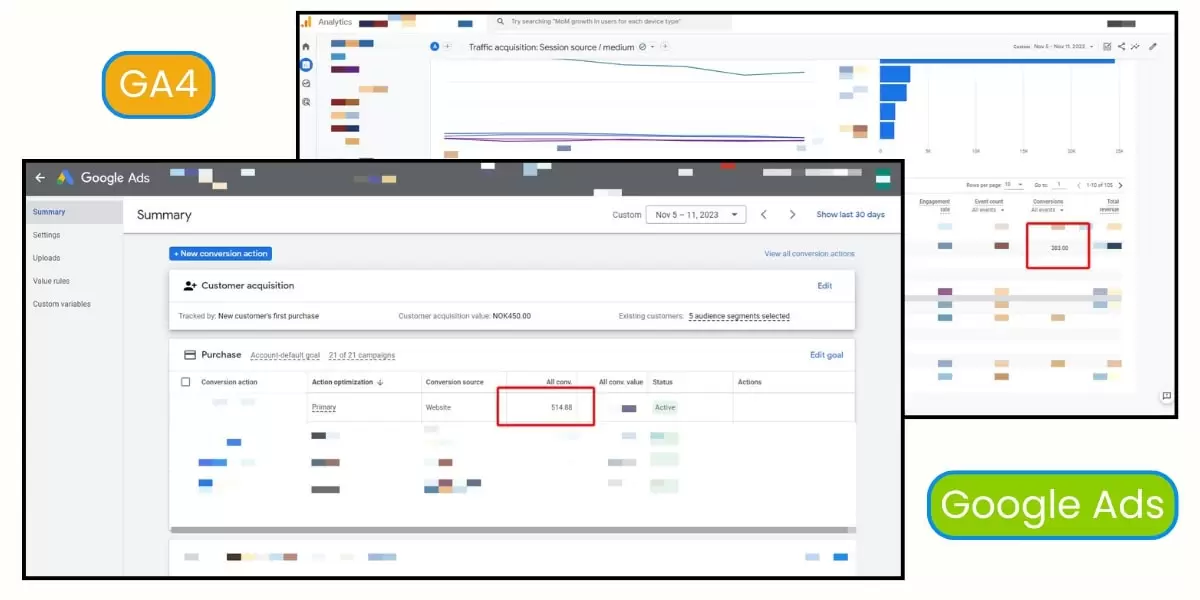Screen dimensions: 1200x600
Task: Tick the select-all checkbox beside Conversion action
Action: (x=186, y=382)
